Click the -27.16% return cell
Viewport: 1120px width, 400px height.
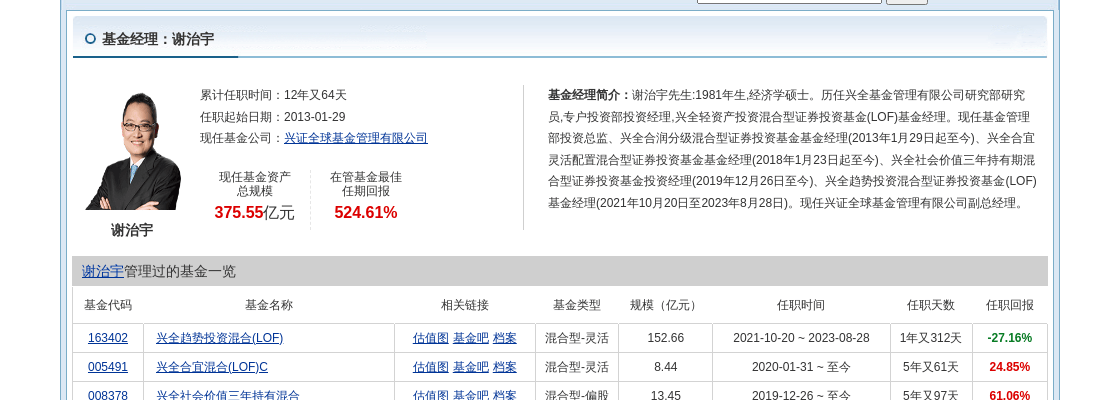(x=1009, y=338)
